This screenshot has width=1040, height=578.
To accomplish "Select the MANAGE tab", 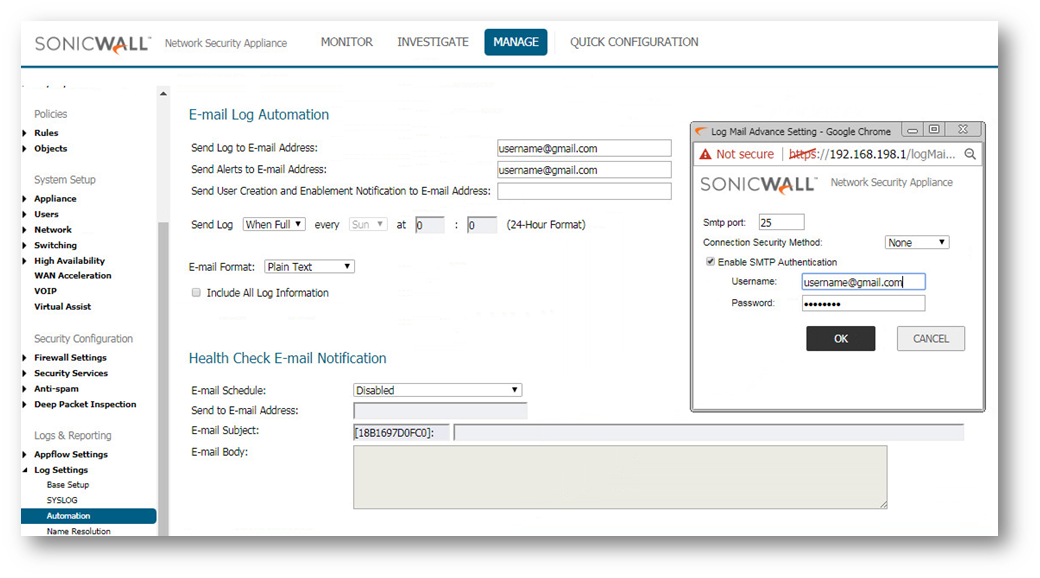I will click(515, 42).
